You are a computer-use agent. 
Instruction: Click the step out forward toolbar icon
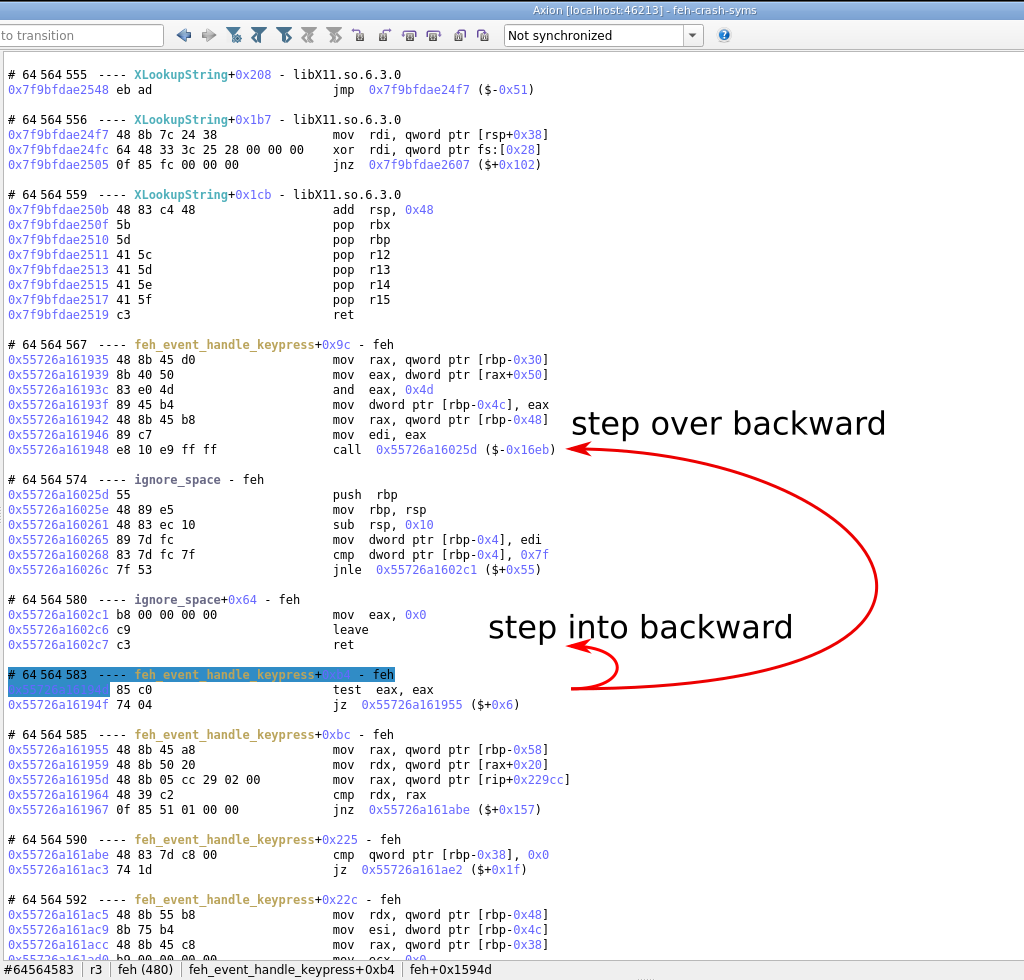click(x=483, y=35)
